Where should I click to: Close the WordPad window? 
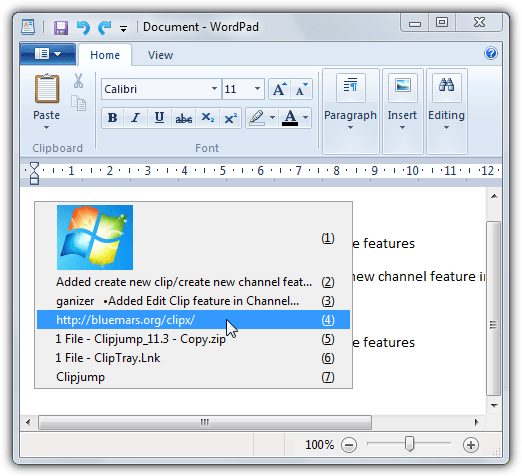pos(479,23)
